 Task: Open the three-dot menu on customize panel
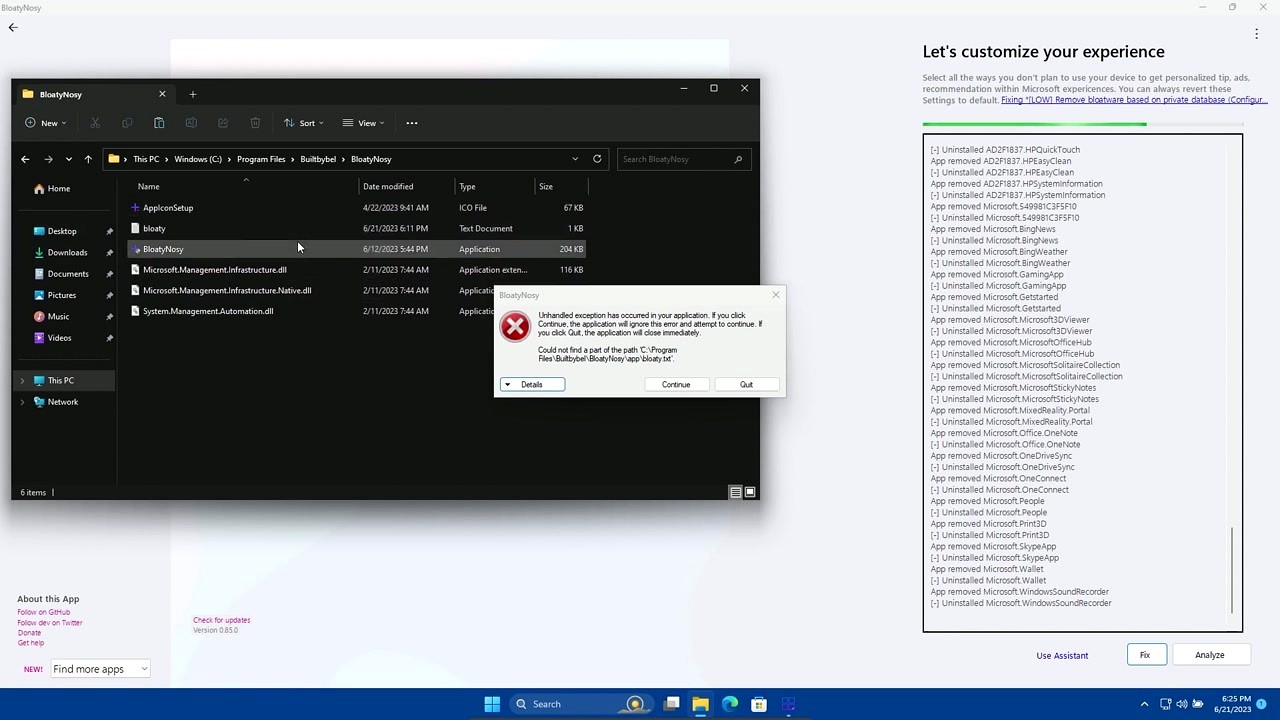pos(1256,33)
